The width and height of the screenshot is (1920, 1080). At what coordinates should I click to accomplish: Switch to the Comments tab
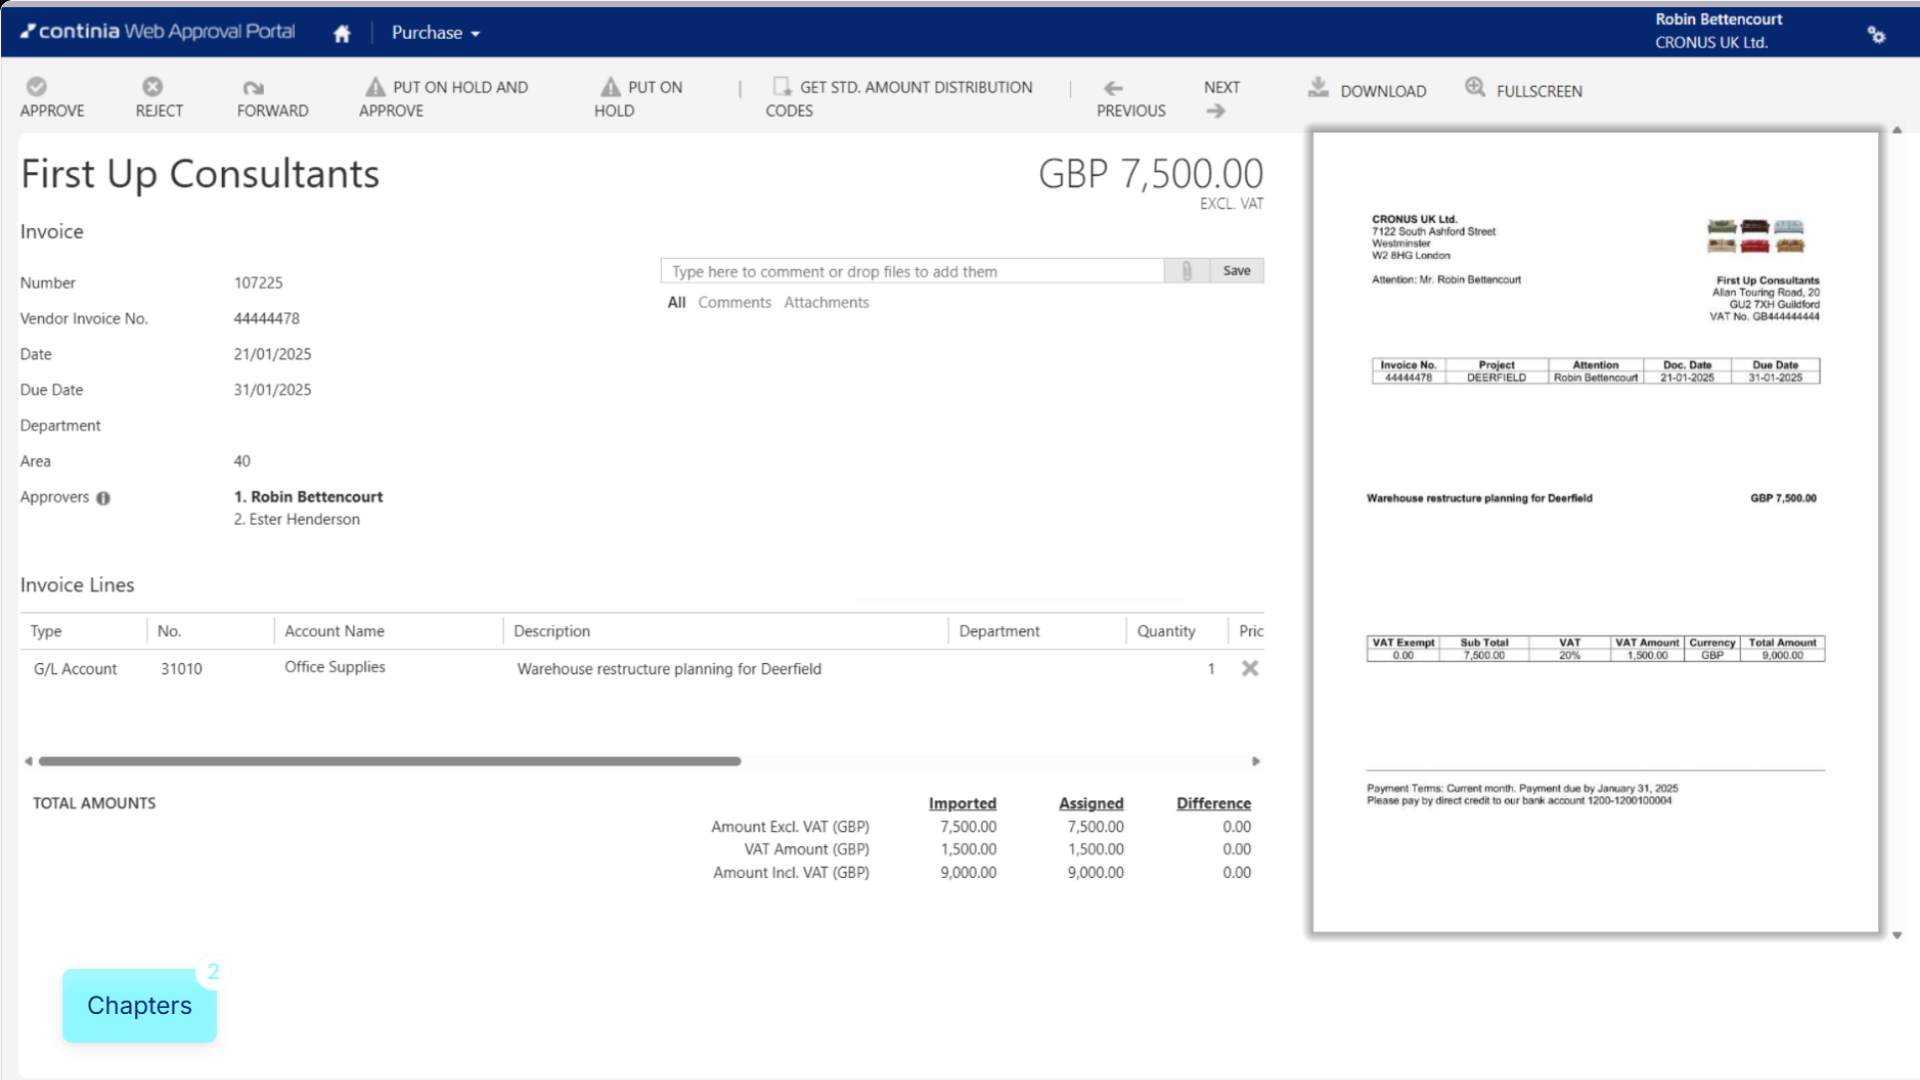pos(734,302)
